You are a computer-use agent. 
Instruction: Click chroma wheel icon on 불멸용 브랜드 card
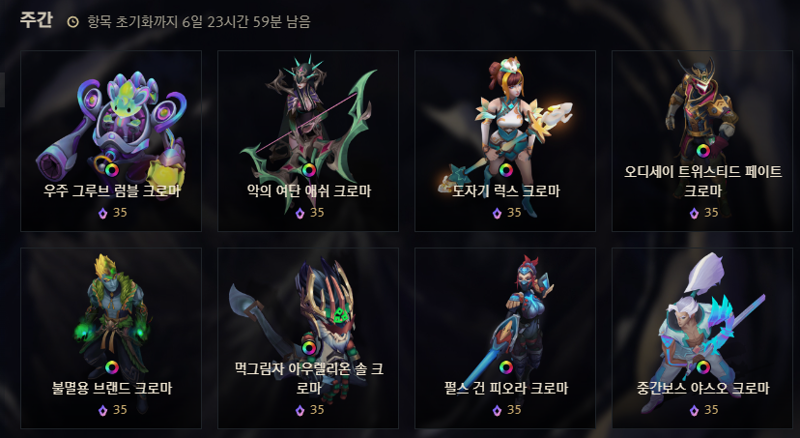112,367
